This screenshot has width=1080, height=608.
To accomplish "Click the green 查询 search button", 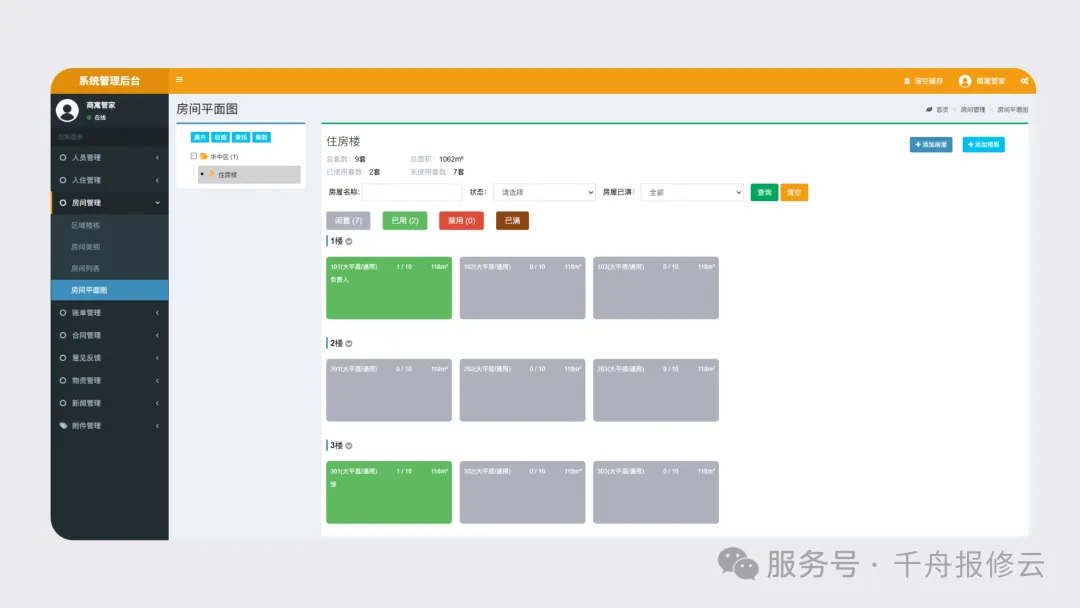I will pos(764,192).
